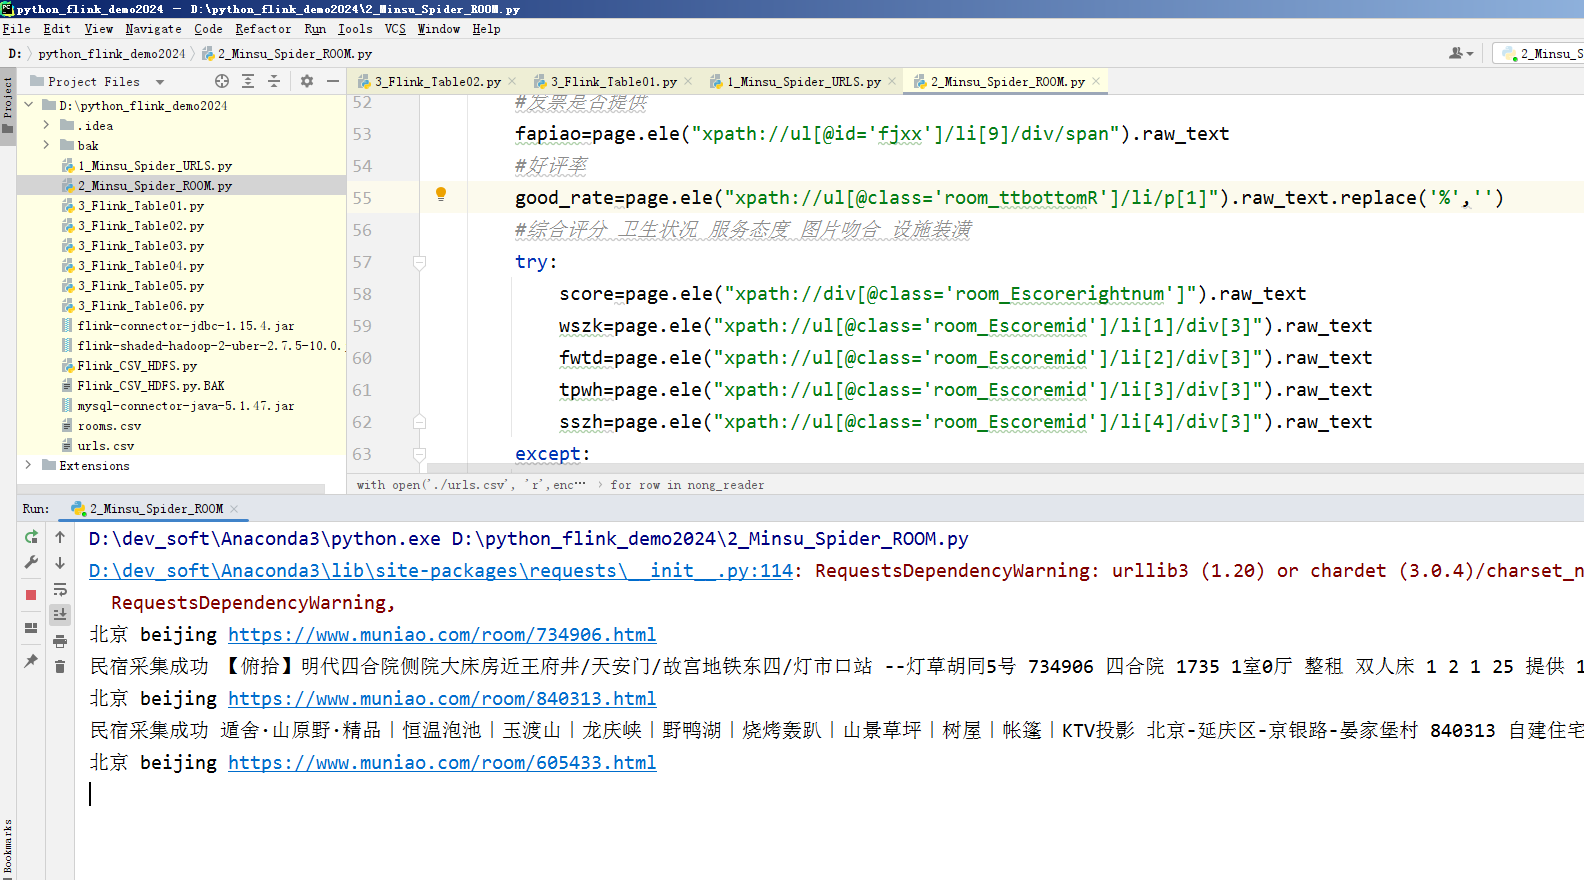Close the 3_Flink_Table02.py tab
The image size is (1584, 880).
512,82
